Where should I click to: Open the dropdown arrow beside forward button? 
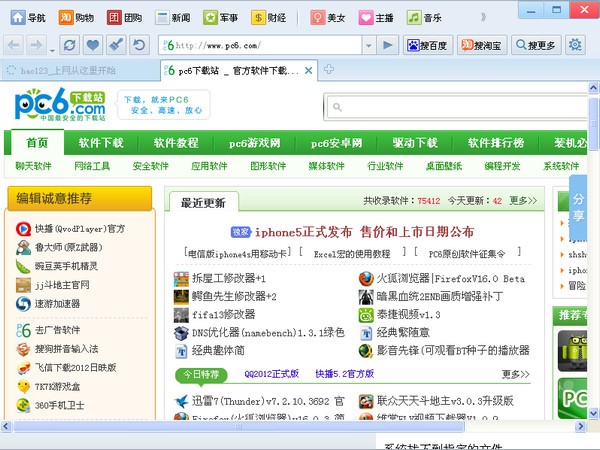[52, 51]
